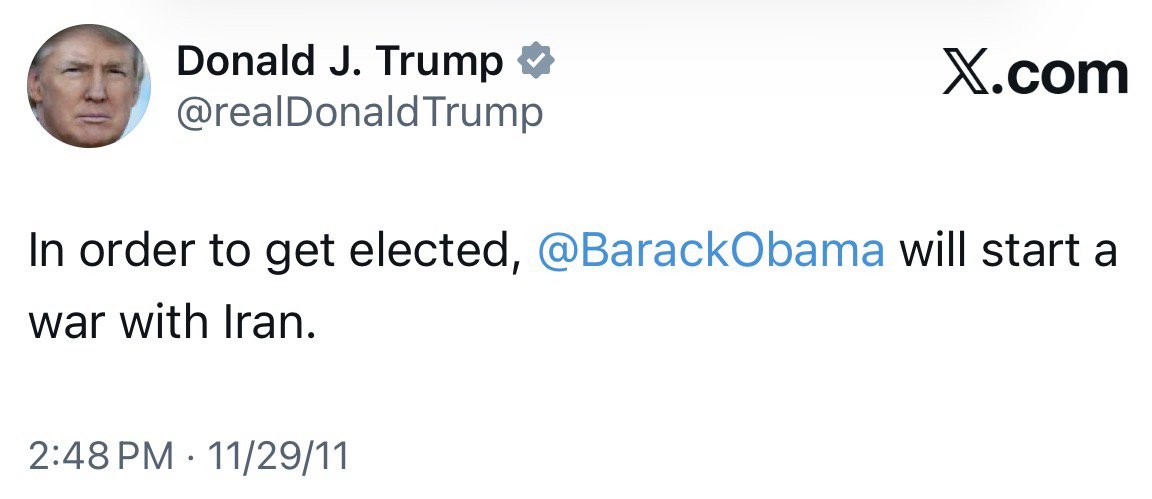The height and width of the screenshot is (499, 1152).
Task: Open the @BarackObama mention link
Action: point(711,250)
